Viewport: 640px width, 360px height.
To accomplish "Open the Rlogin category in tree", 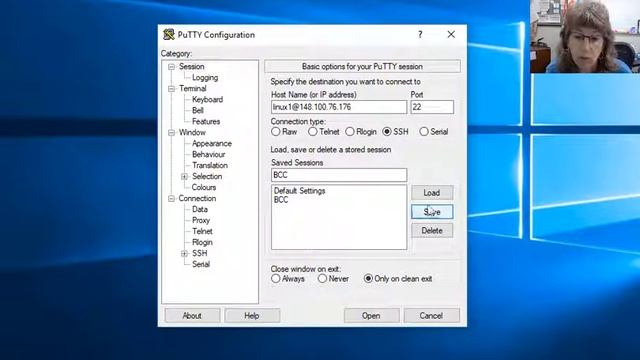I will [202, 242].
